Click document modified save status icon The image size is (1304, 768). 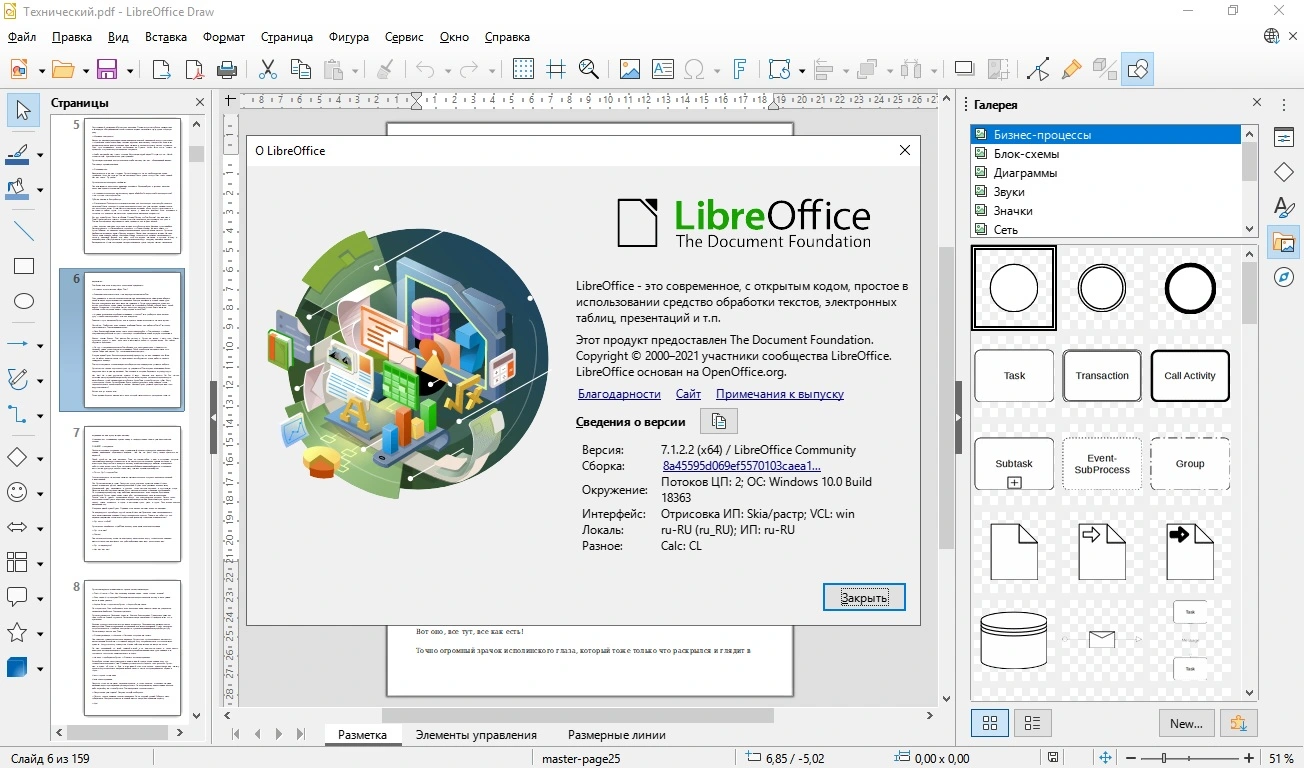[x=1053, y=759]
